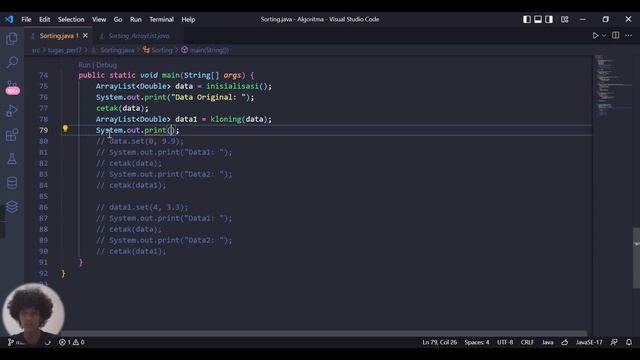
Task: Click the sync changes status icon
Action: [x=48, y=342]
